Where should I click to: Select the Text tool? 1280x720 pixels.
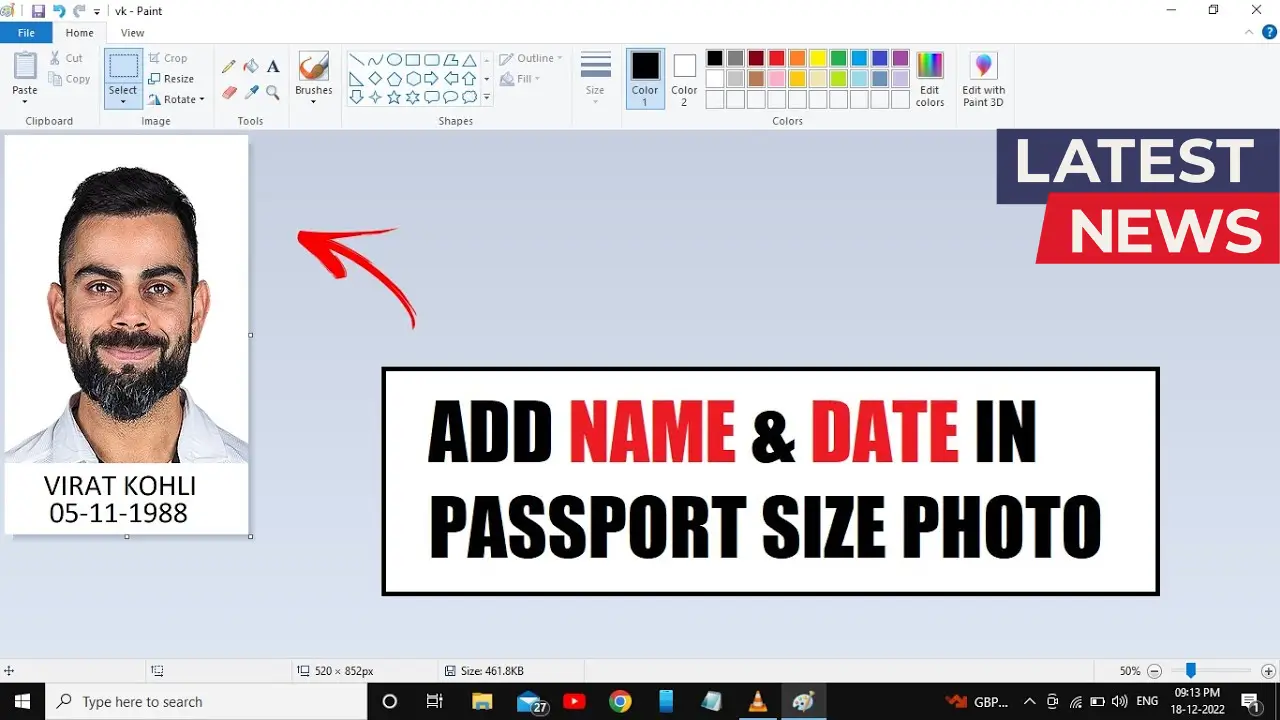tap(273, 66)
